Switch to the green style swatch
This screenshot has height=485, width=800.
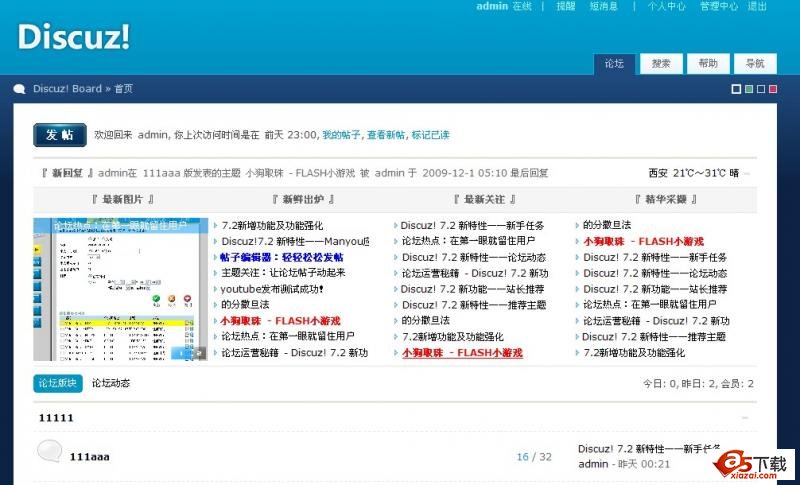(749, 89)
